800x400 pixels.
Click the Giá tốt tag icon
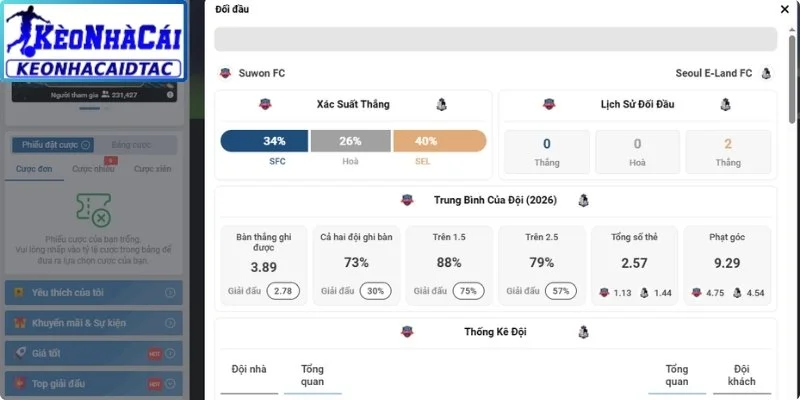[x=19, y=353]
